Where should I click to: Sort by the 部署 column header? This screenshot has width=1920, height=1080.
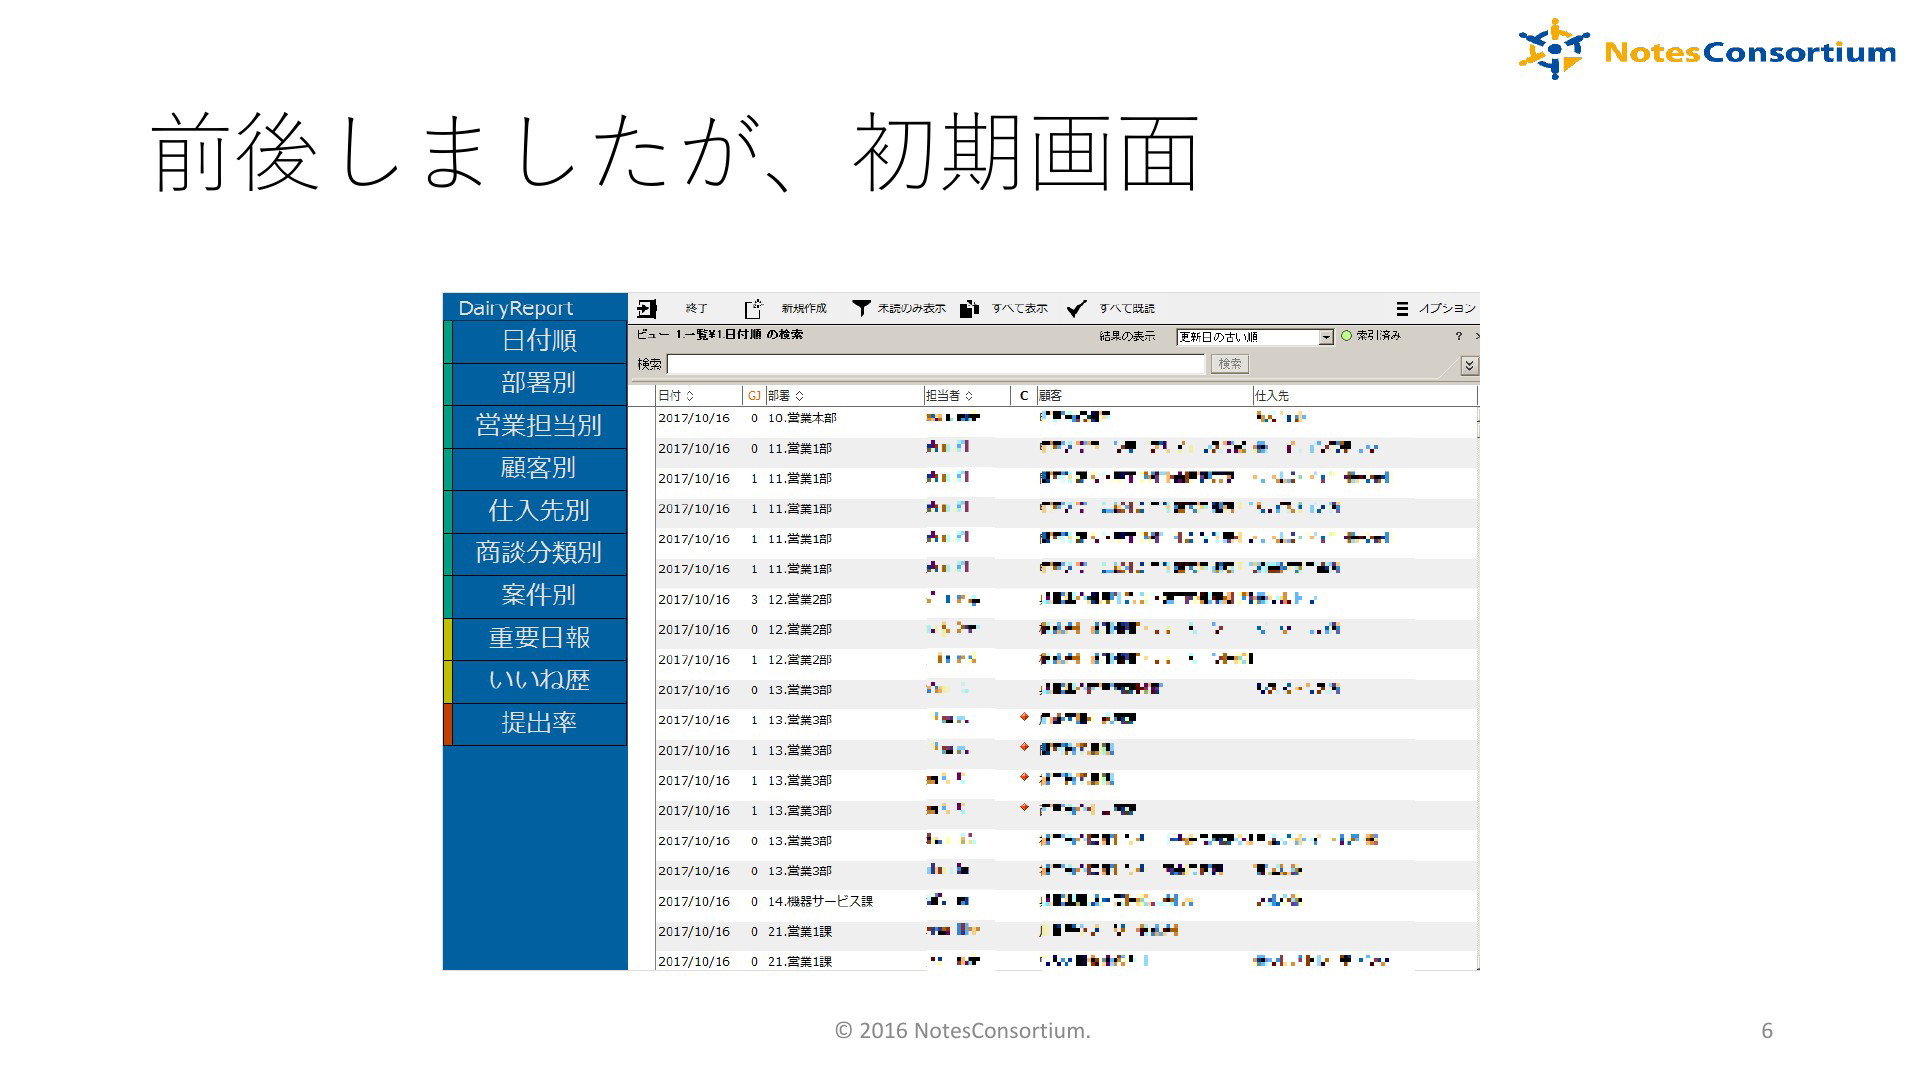[843, 396]
